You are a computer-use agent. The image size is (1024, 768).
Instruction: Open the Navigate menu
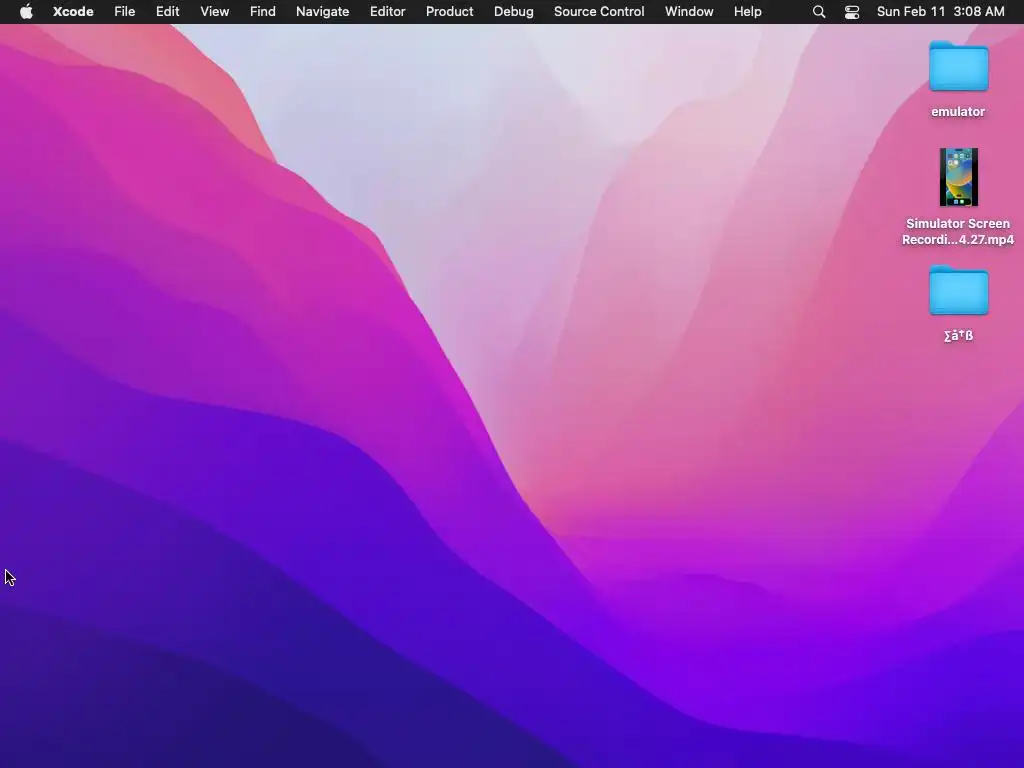tap(323, 12)
